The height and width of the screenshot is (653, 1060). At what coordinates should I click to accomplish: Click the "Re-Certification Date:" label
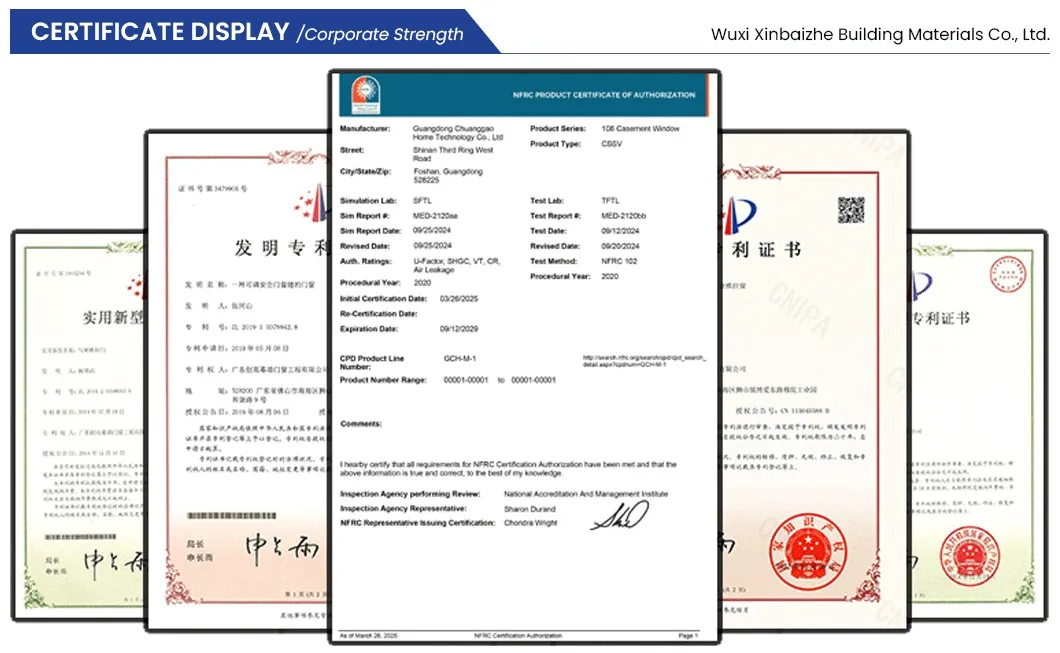pos(379,314)
